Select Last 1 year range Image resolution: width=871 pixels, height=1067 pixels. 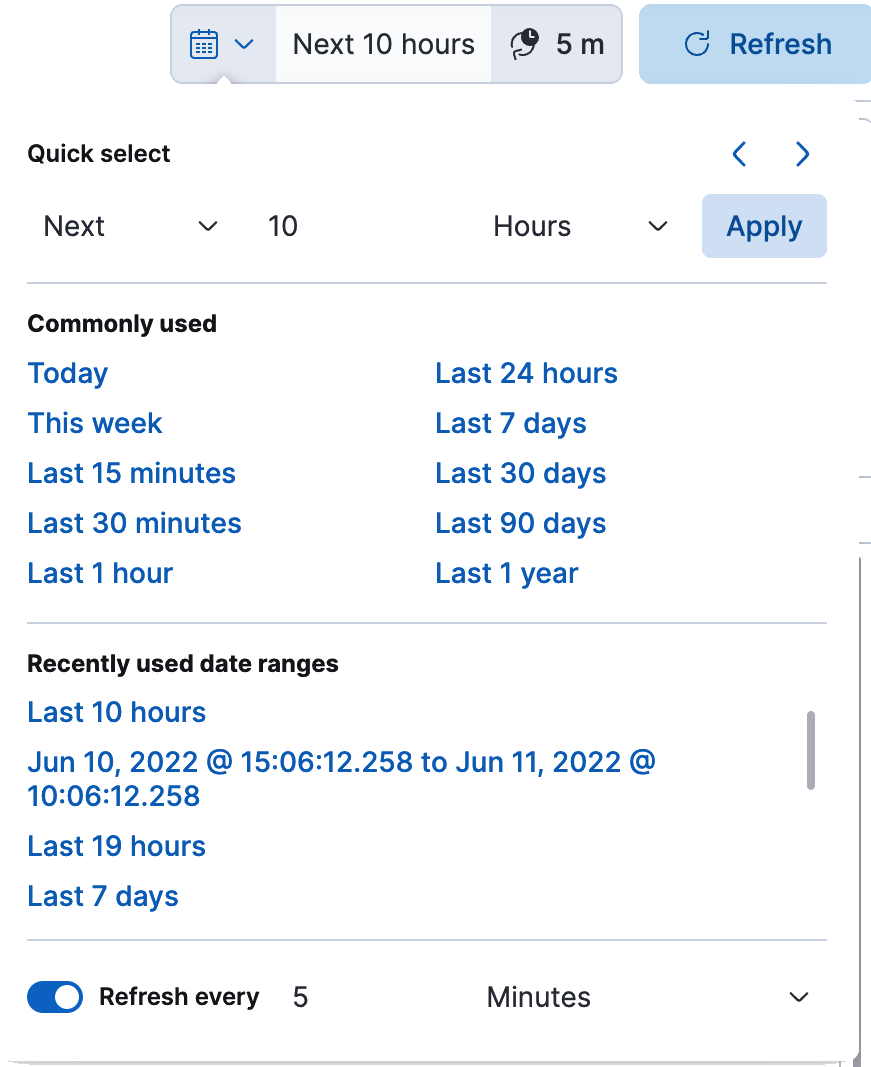[x=506, y=573]
